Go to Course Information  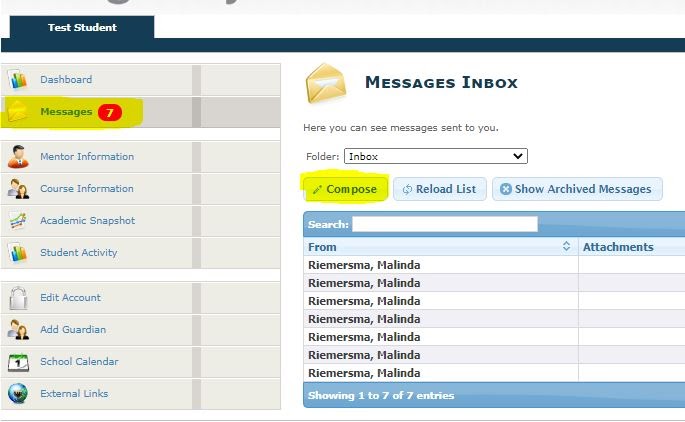87,188
